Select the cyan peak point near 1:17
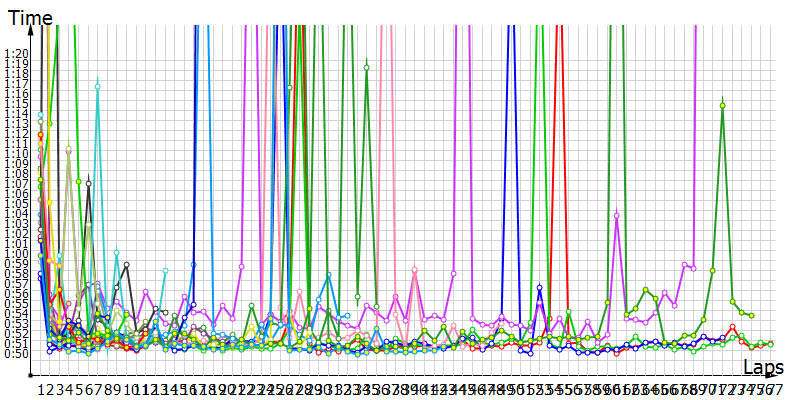Image resolution: width=800 pixels, height=400 pixels. tap(98, 87)
